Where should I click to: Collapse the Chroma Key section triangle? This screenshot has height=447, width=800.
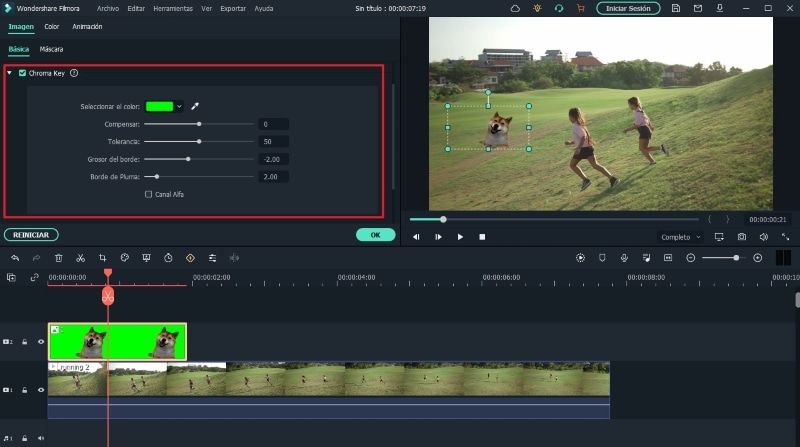click(9, 73)
